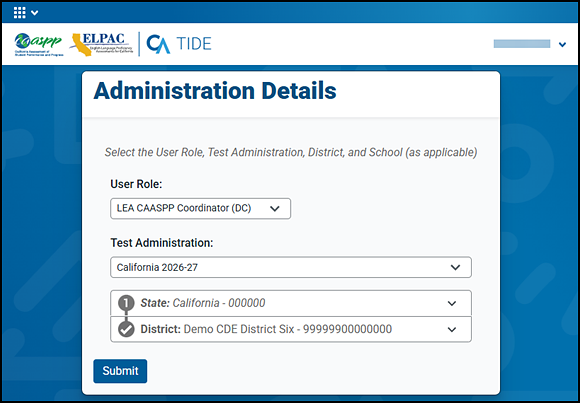Expand the District Demo CDE District Six row
Viewport: 580px width, 403px height.
tap(291, 329)
